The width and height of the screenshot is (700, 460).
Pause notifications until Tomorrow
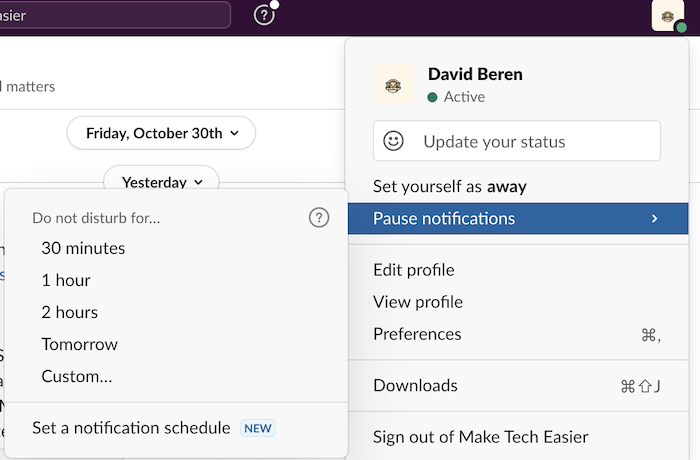tap(176, 344)
